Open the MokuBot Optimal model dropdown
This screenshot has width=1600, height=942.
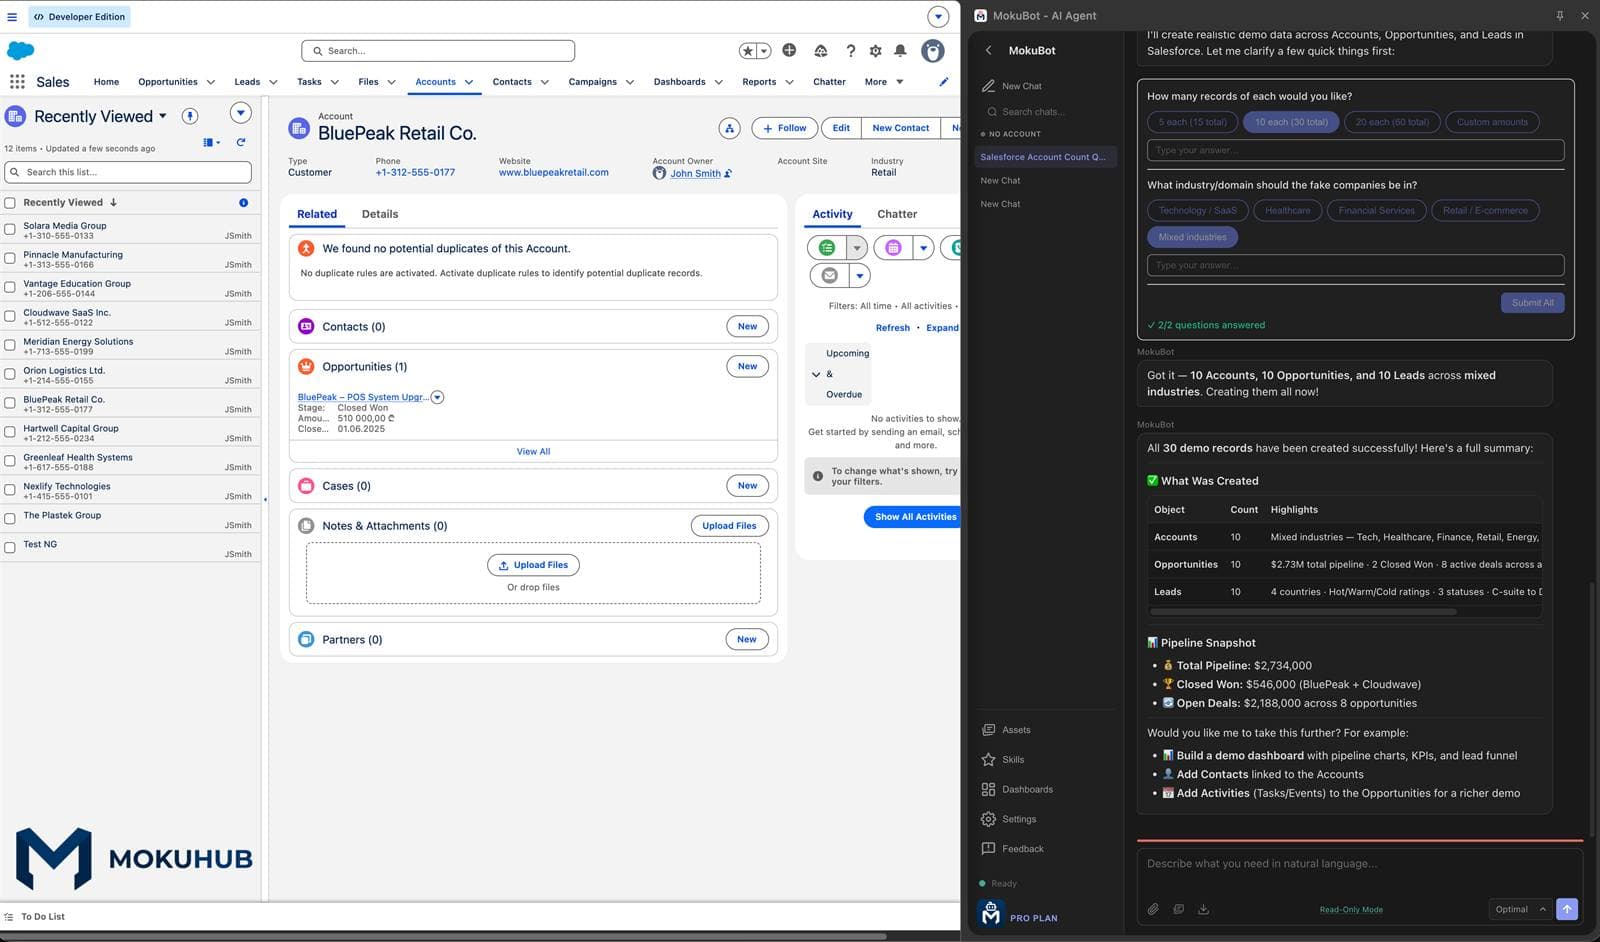1519,909
